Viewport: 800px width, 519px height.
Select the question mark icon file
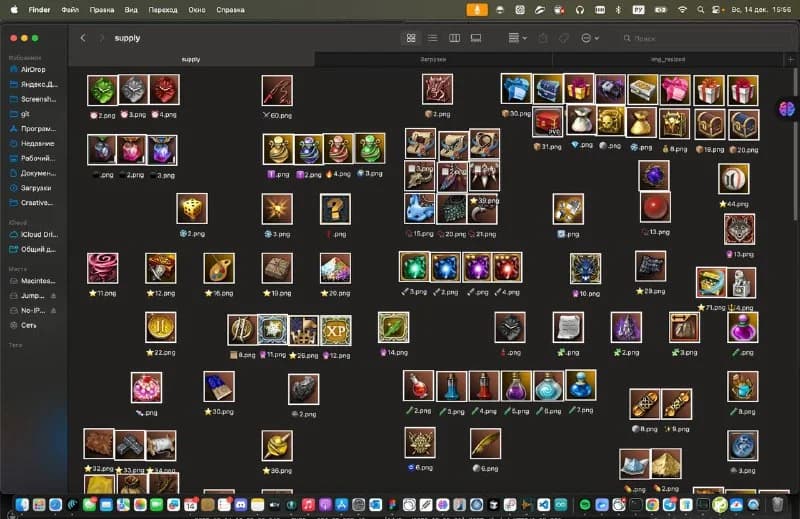click(x=335, y=209)
